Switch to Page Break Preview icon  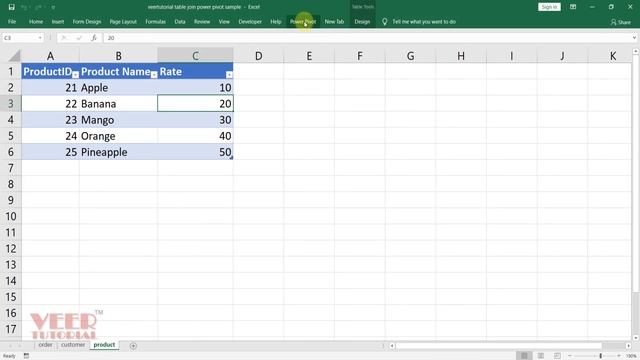point(557,356)
